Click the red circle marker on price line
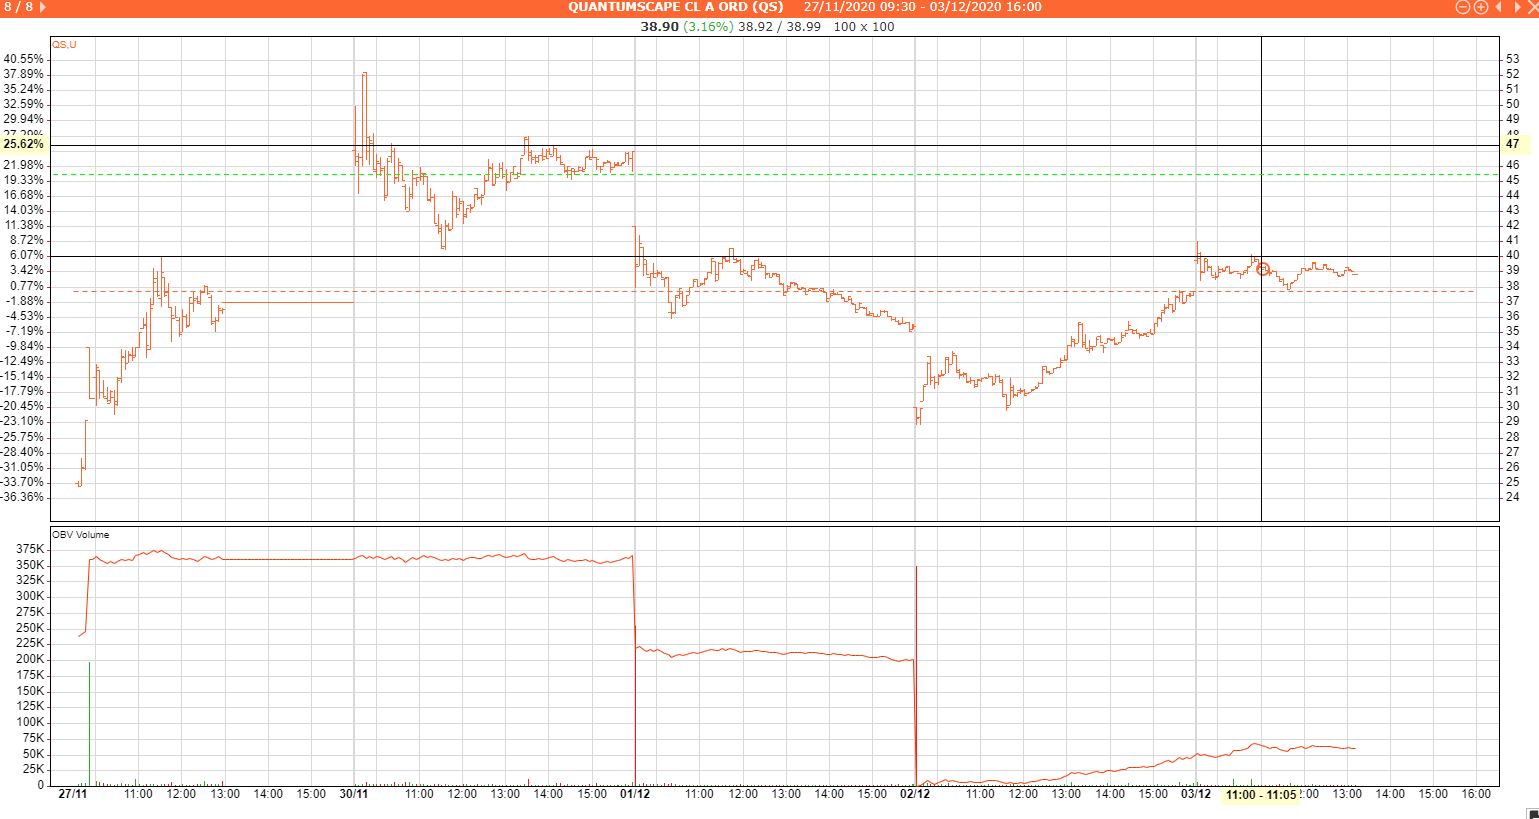This screenshot has height=819, width=1539. tap(1263, 269)
